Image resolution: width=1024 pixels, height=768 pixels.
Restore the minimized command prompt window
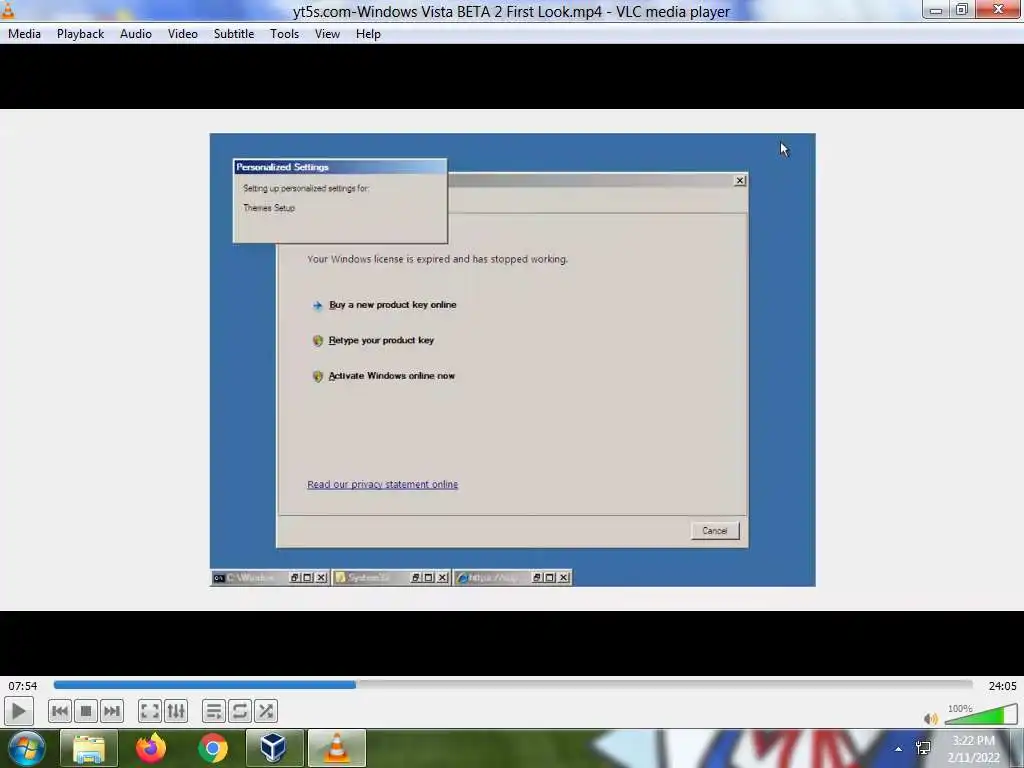(x=295, y=577)
